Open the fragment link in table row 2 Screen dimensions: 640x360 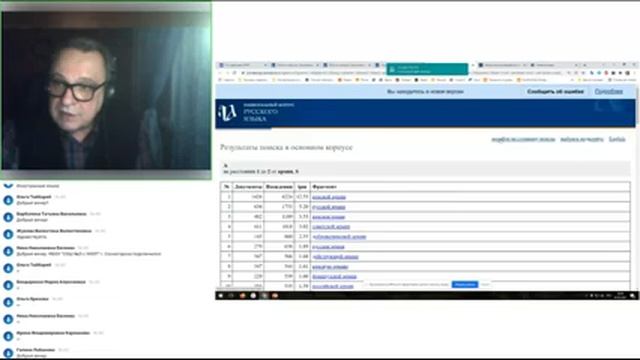coord(329,207)
